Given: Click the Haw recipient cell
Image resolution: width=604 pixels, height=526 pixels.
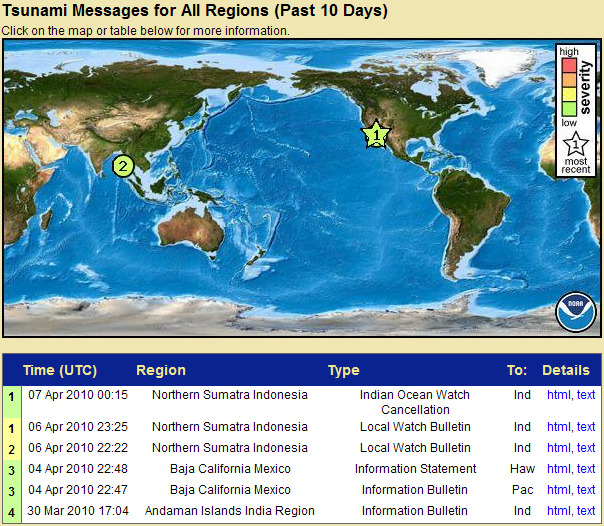Looking at the screenshot, I should 522,469.
